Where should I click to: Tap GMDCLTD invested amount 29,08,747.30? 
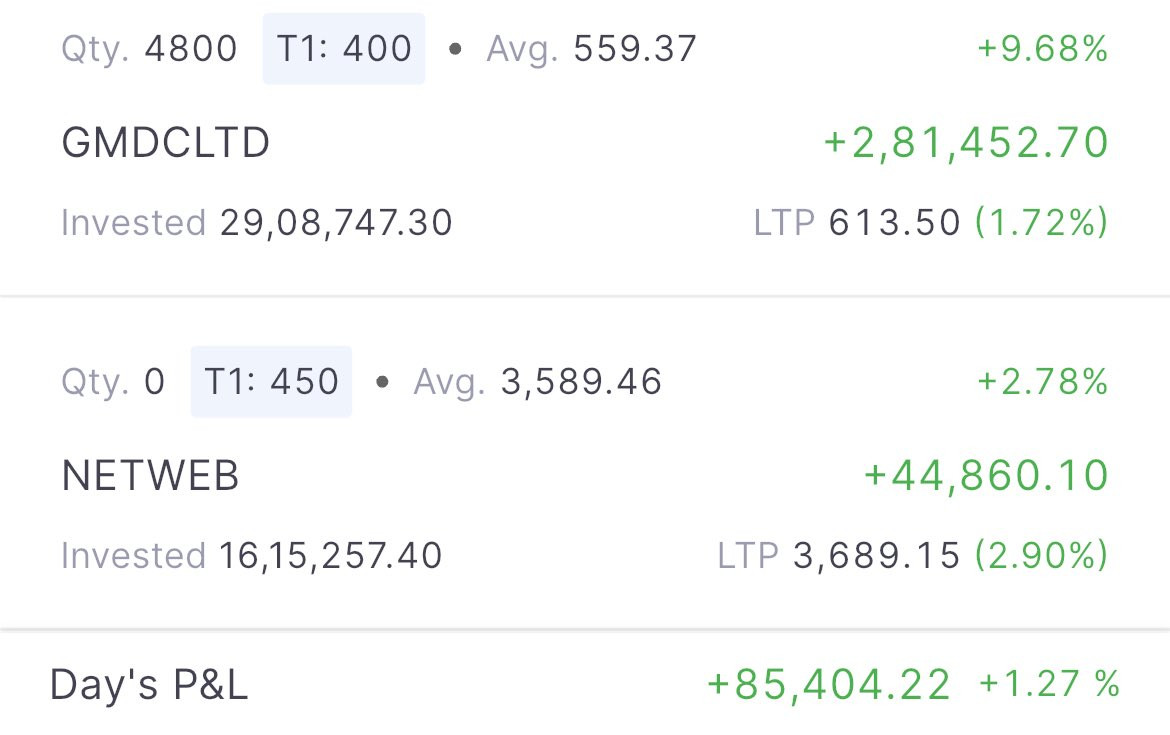pos(337,222)
